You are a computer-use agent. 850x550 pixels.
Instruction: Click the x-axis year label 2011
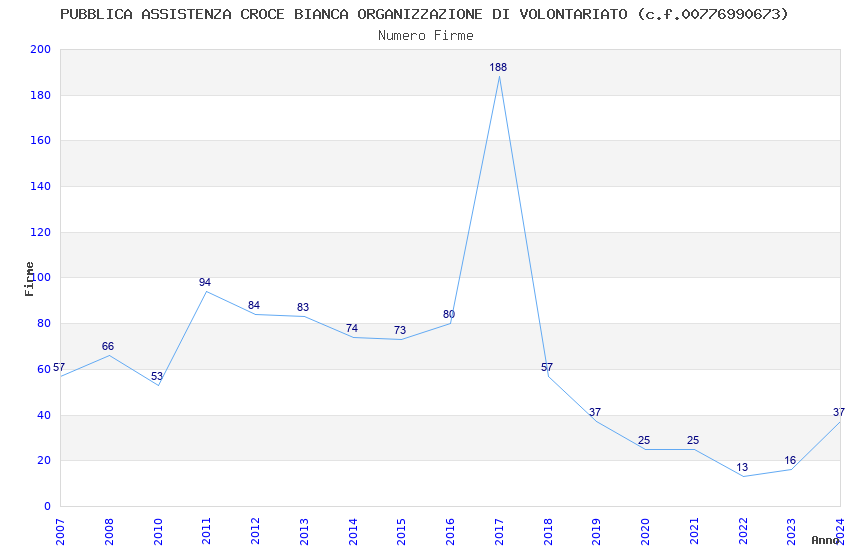pos(207,531)
